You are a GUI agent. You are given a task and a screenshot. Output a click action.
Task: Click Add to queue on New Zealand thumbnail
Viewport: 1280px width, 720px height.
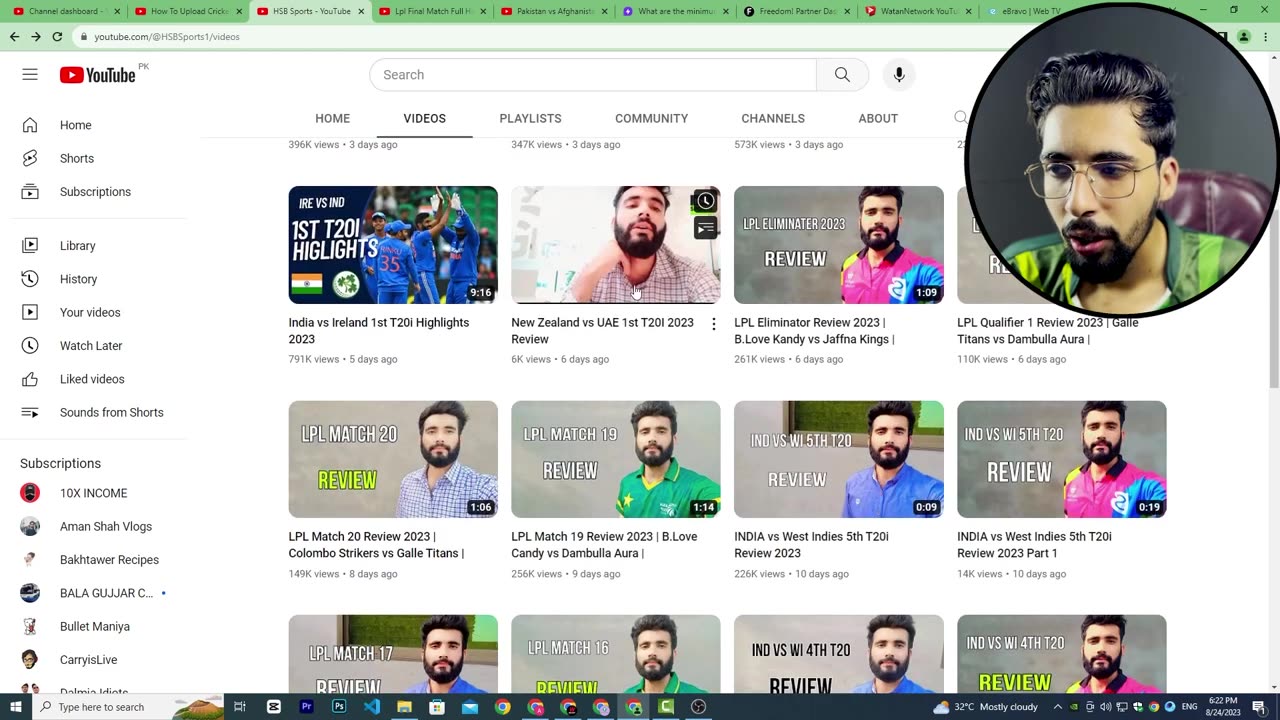click(x=705, y=229)
